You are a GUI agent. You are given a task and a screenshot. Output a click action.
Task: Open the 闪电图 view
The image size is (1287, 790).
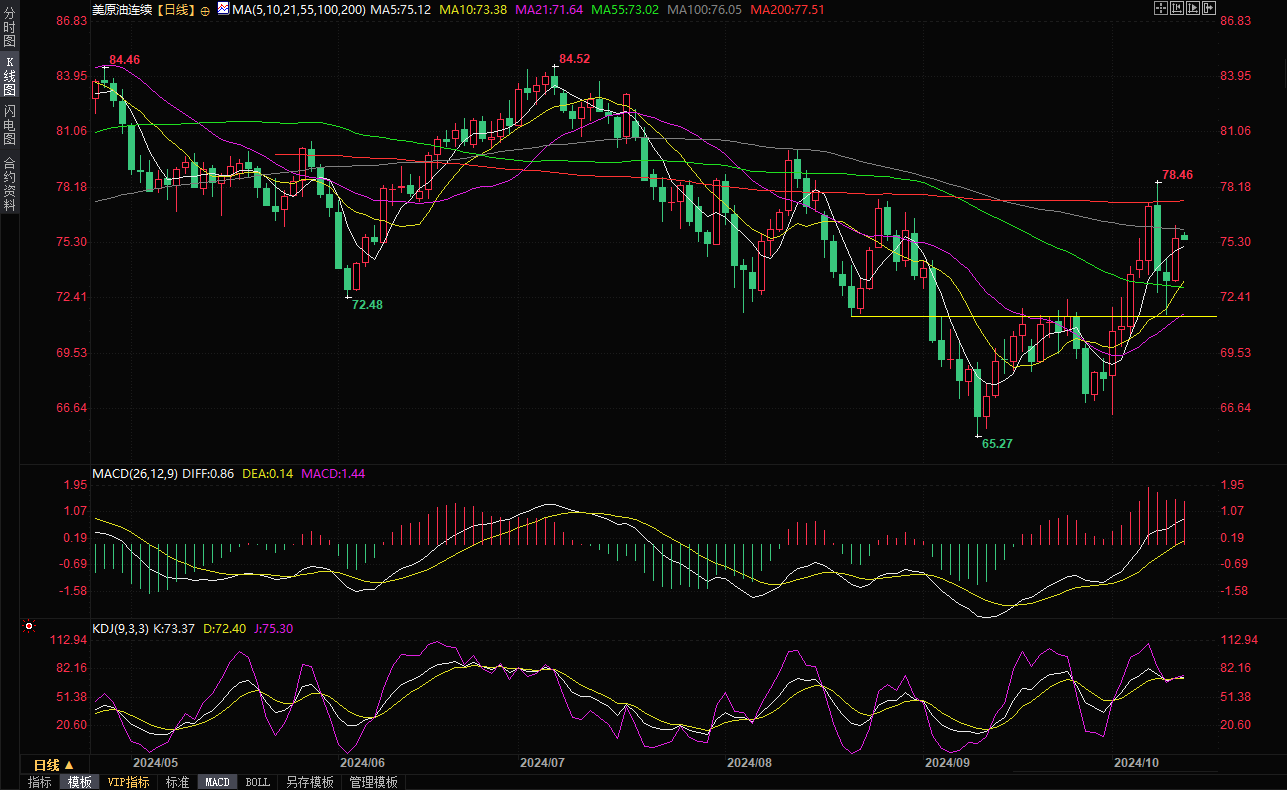click(9, 124)
